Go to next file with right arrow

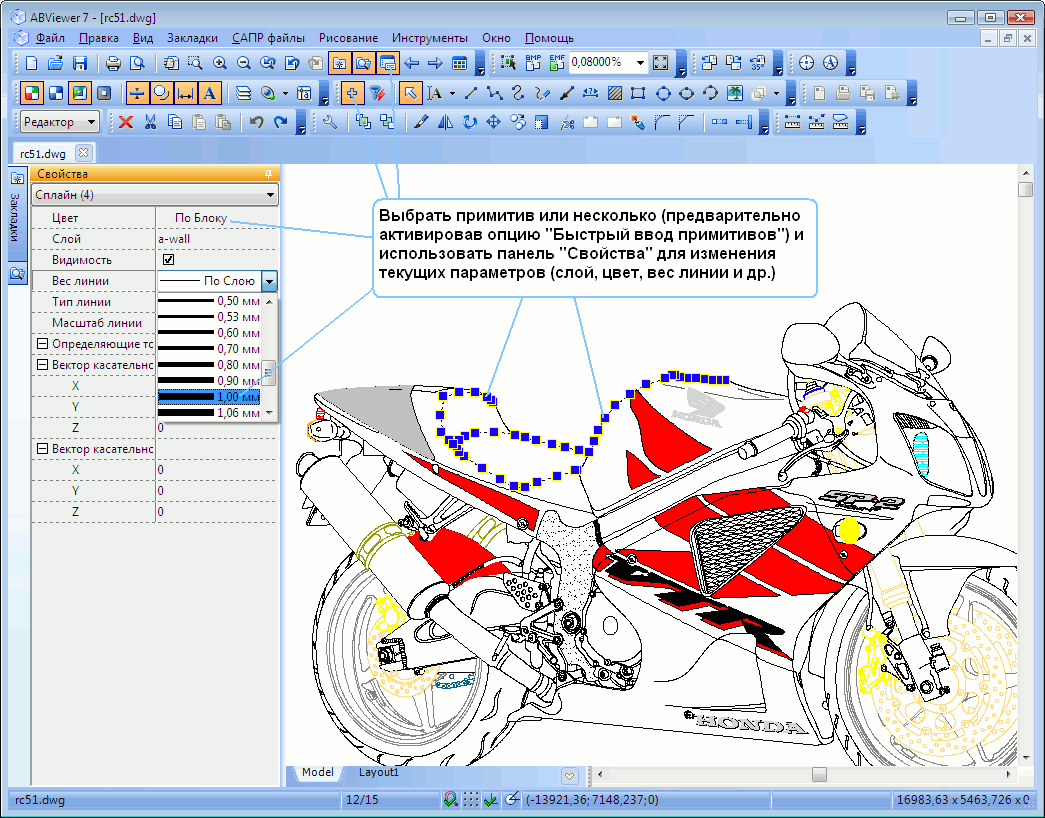point(435,63)
